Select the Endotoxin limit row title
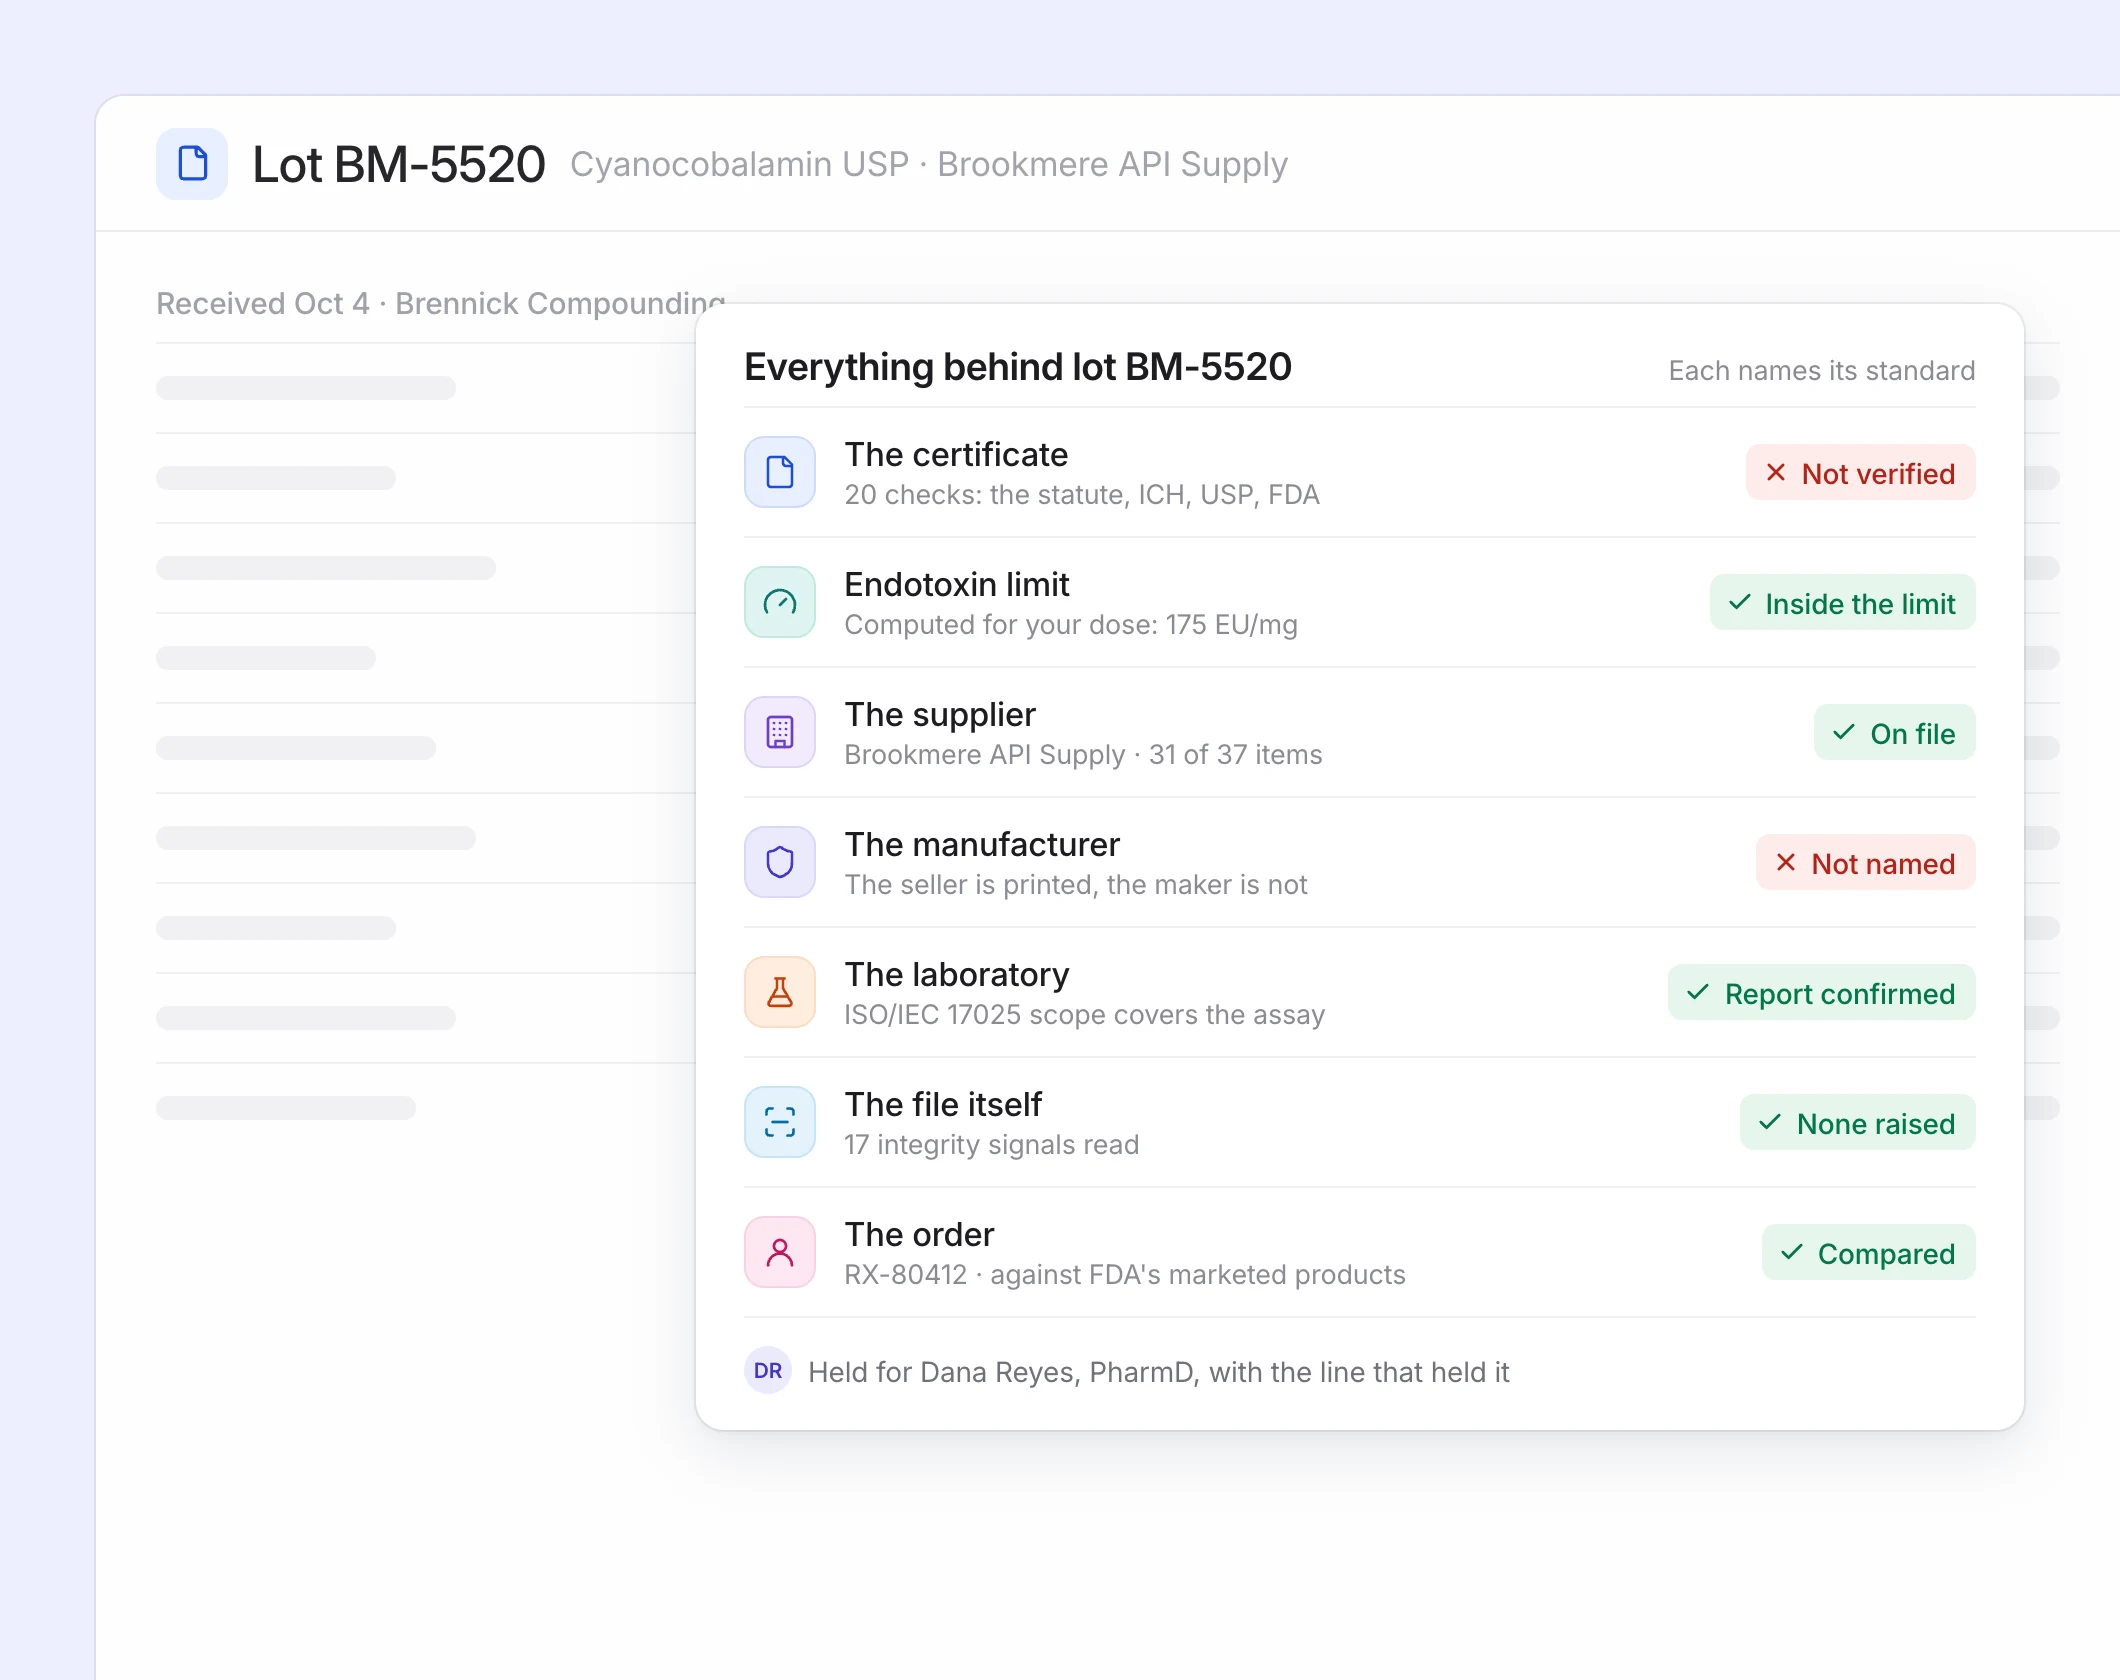Image resolution: width=2120 pixels, height=1680 pixels. (957, 585)
